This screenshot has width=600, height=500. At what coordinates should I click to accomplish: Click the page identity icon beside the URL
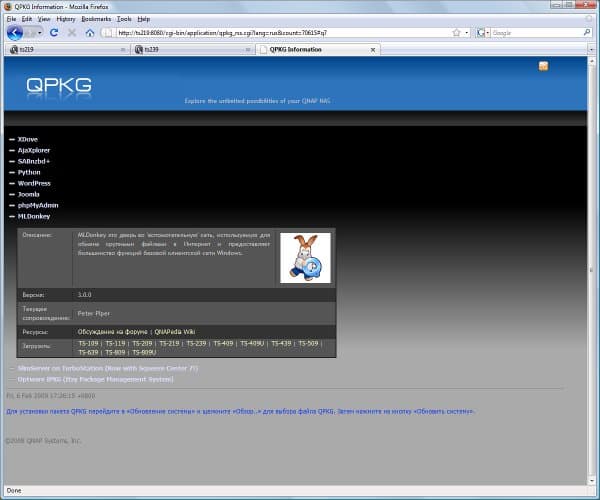[x=108, y=33]
